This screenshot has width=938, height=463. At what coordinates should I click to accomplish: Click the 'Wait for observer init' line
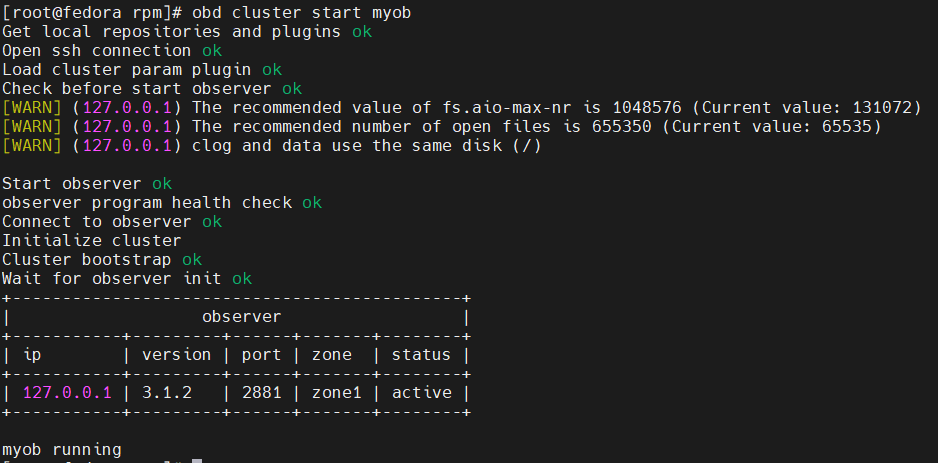point(112,278)
